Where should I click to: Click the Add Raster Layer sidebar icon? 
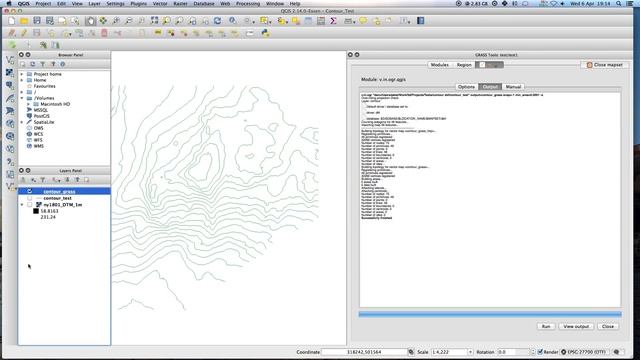coord(10,73)
